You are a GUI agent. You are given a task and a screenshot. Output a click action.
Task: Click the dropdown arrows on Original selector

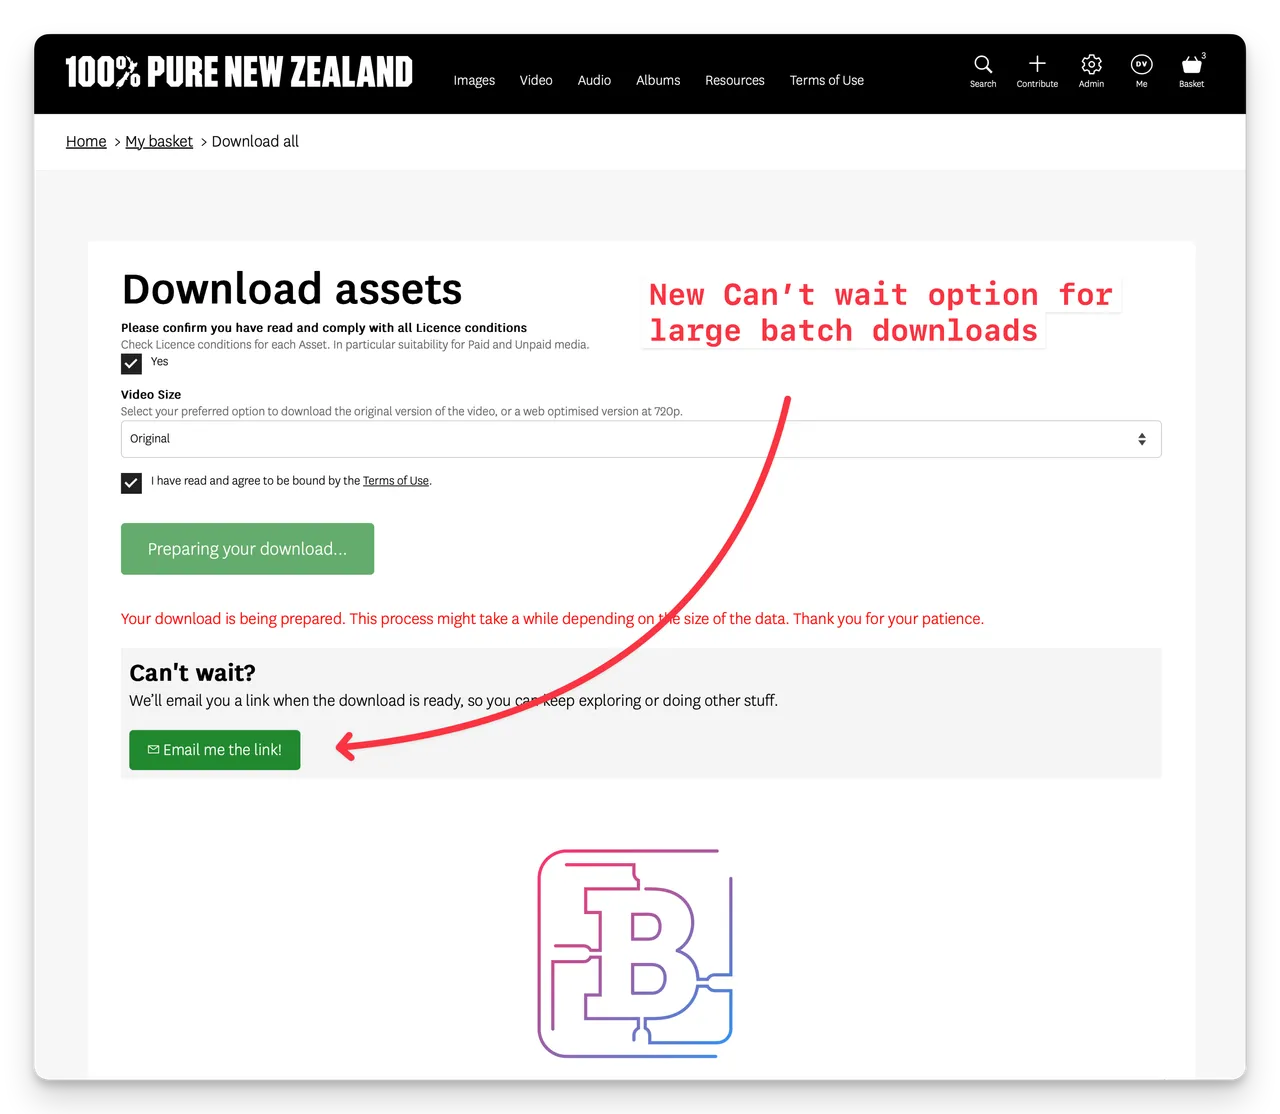pyautogui.click(x=1142, y=439)
